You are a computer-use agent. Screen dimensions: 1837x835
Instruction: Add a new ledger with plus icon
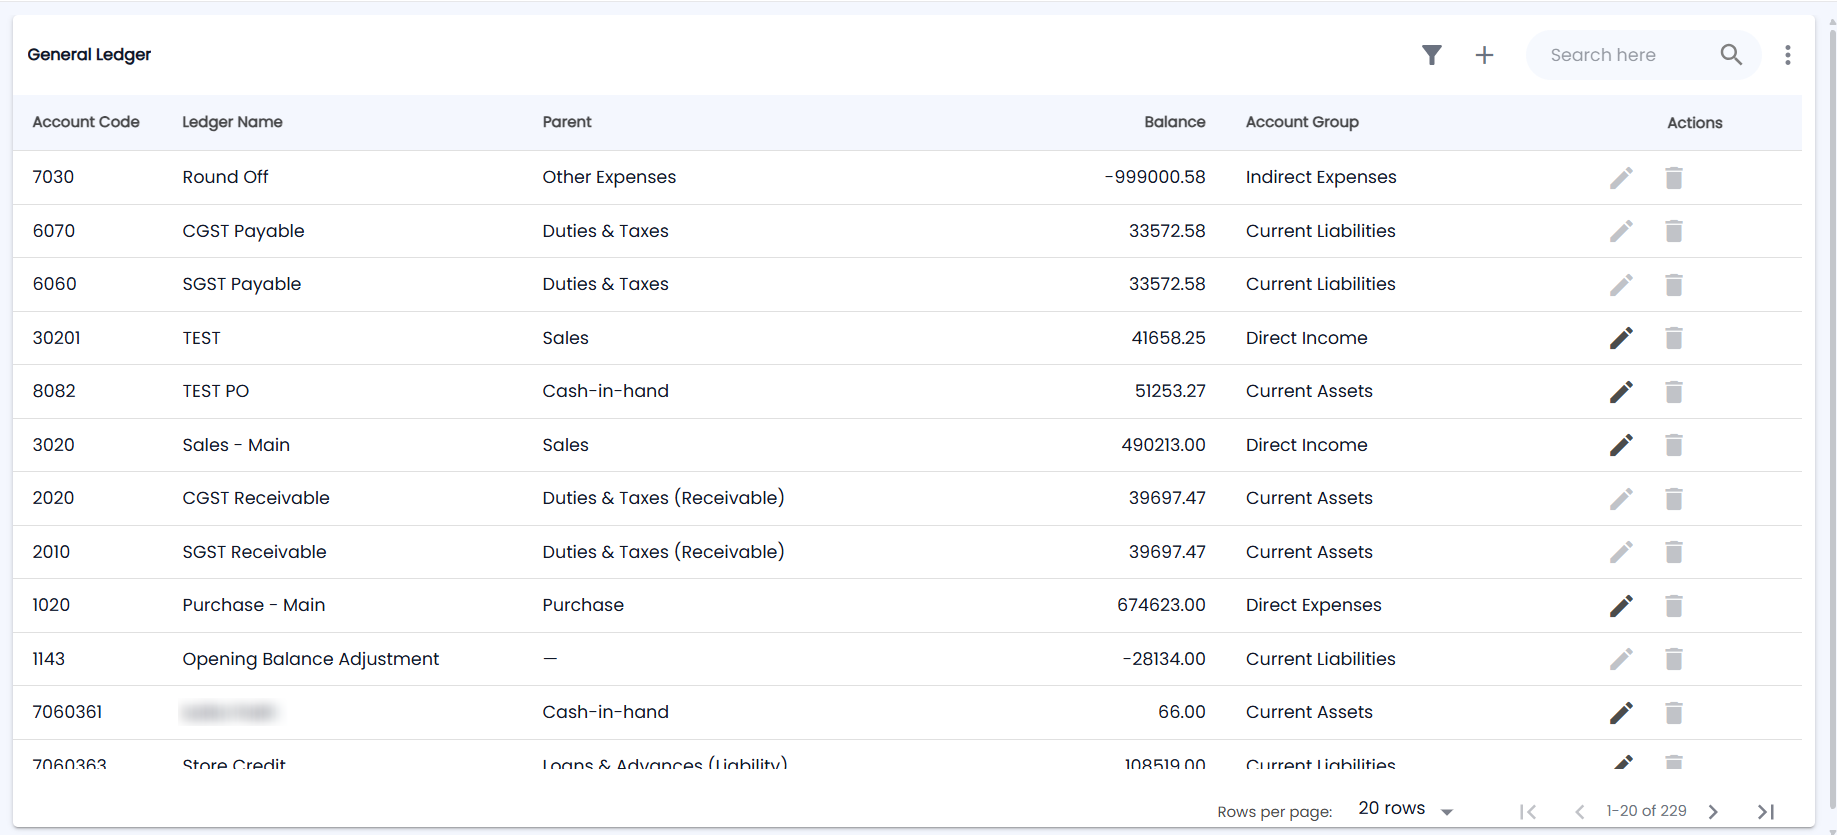tap(1484, 55)
